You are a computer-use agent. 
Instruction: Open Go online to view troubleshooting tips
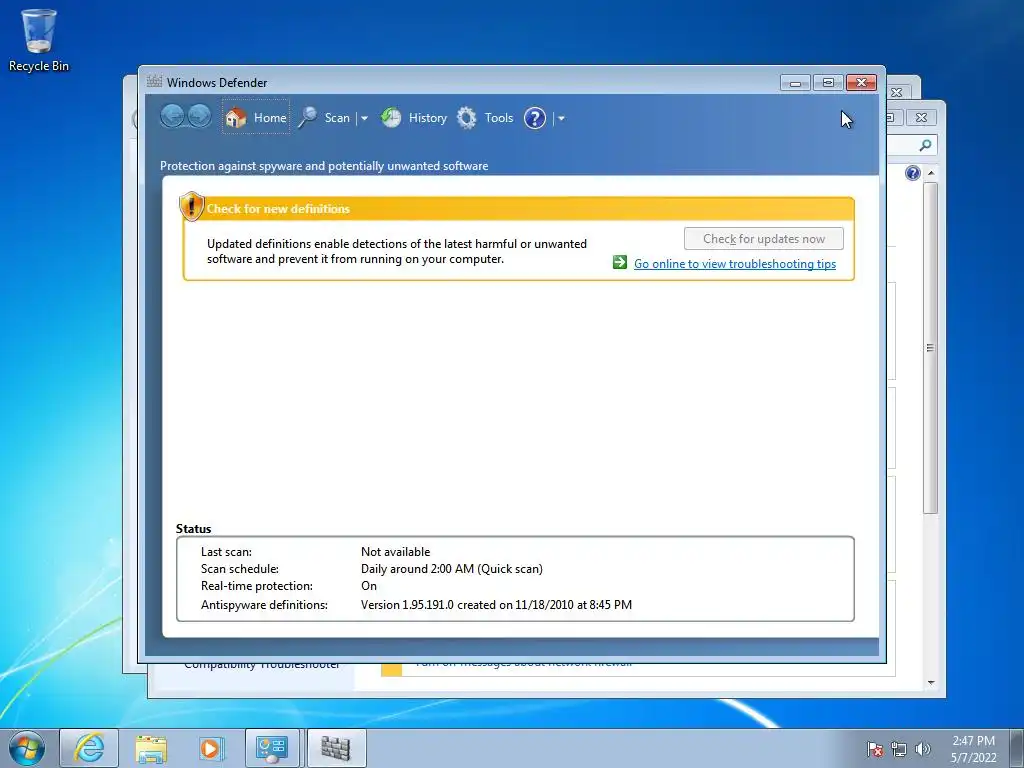735,263
